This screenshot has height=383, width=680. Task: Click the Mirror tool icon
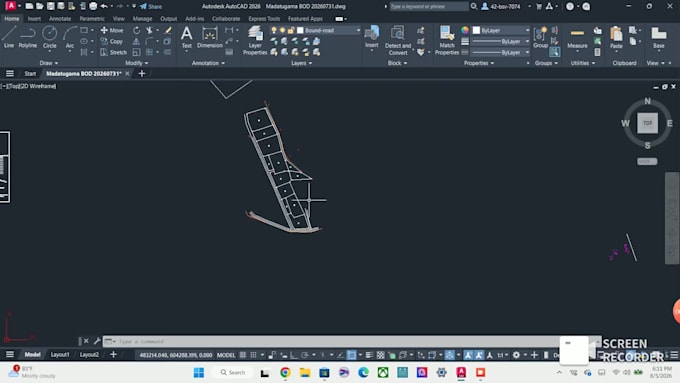[x=136, y=41]
